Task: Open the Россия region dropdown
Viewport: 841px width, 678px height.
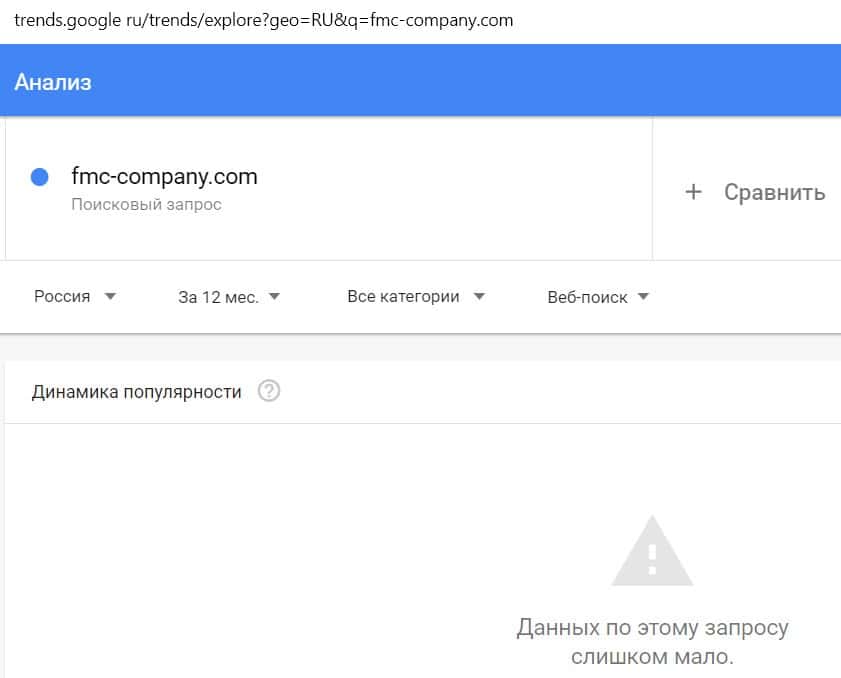Action: (x=62, y=296)
